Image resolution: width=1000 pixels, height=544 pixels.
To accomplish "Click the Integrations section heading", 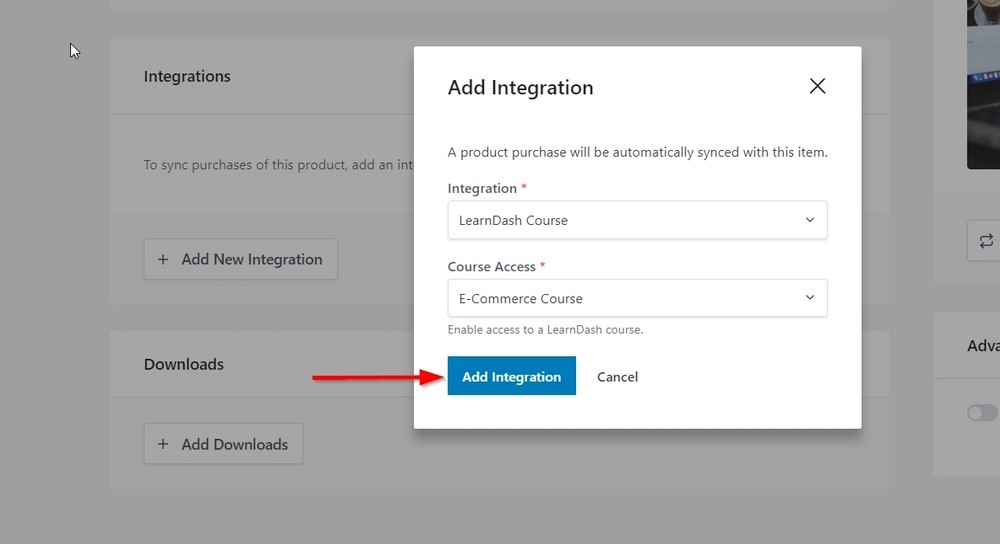I will (x=187, y=77).
